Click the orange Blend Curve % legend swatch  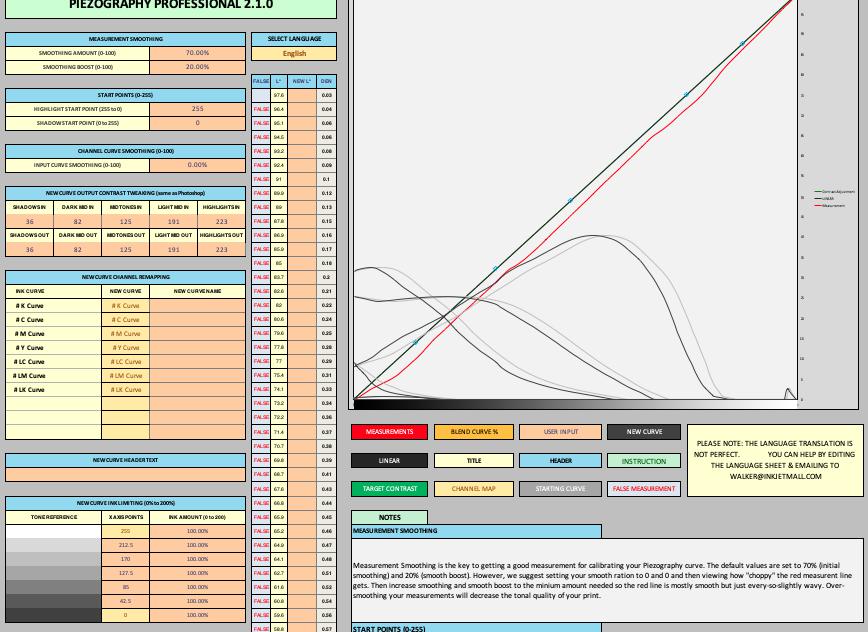(473, 432)
